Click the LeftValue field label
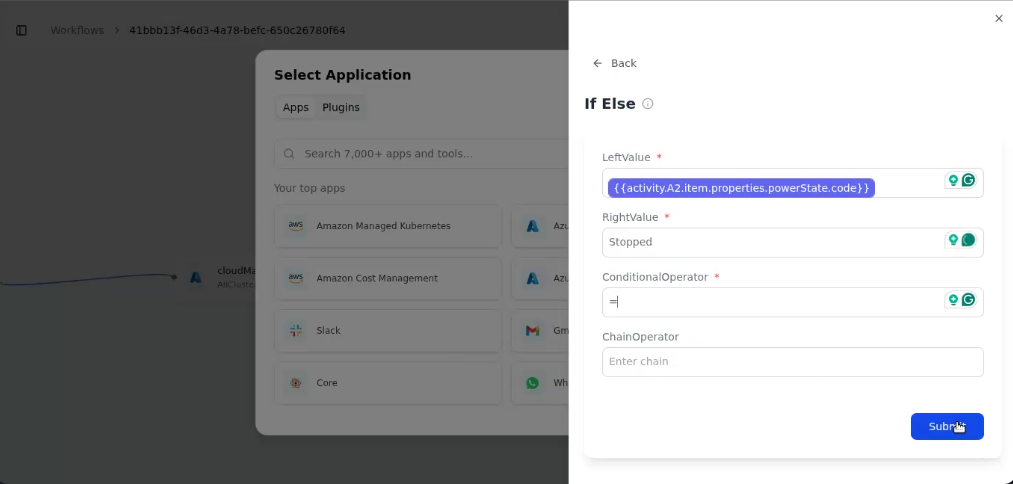Viewport: 1013px width, 484px height. point(626,158)
